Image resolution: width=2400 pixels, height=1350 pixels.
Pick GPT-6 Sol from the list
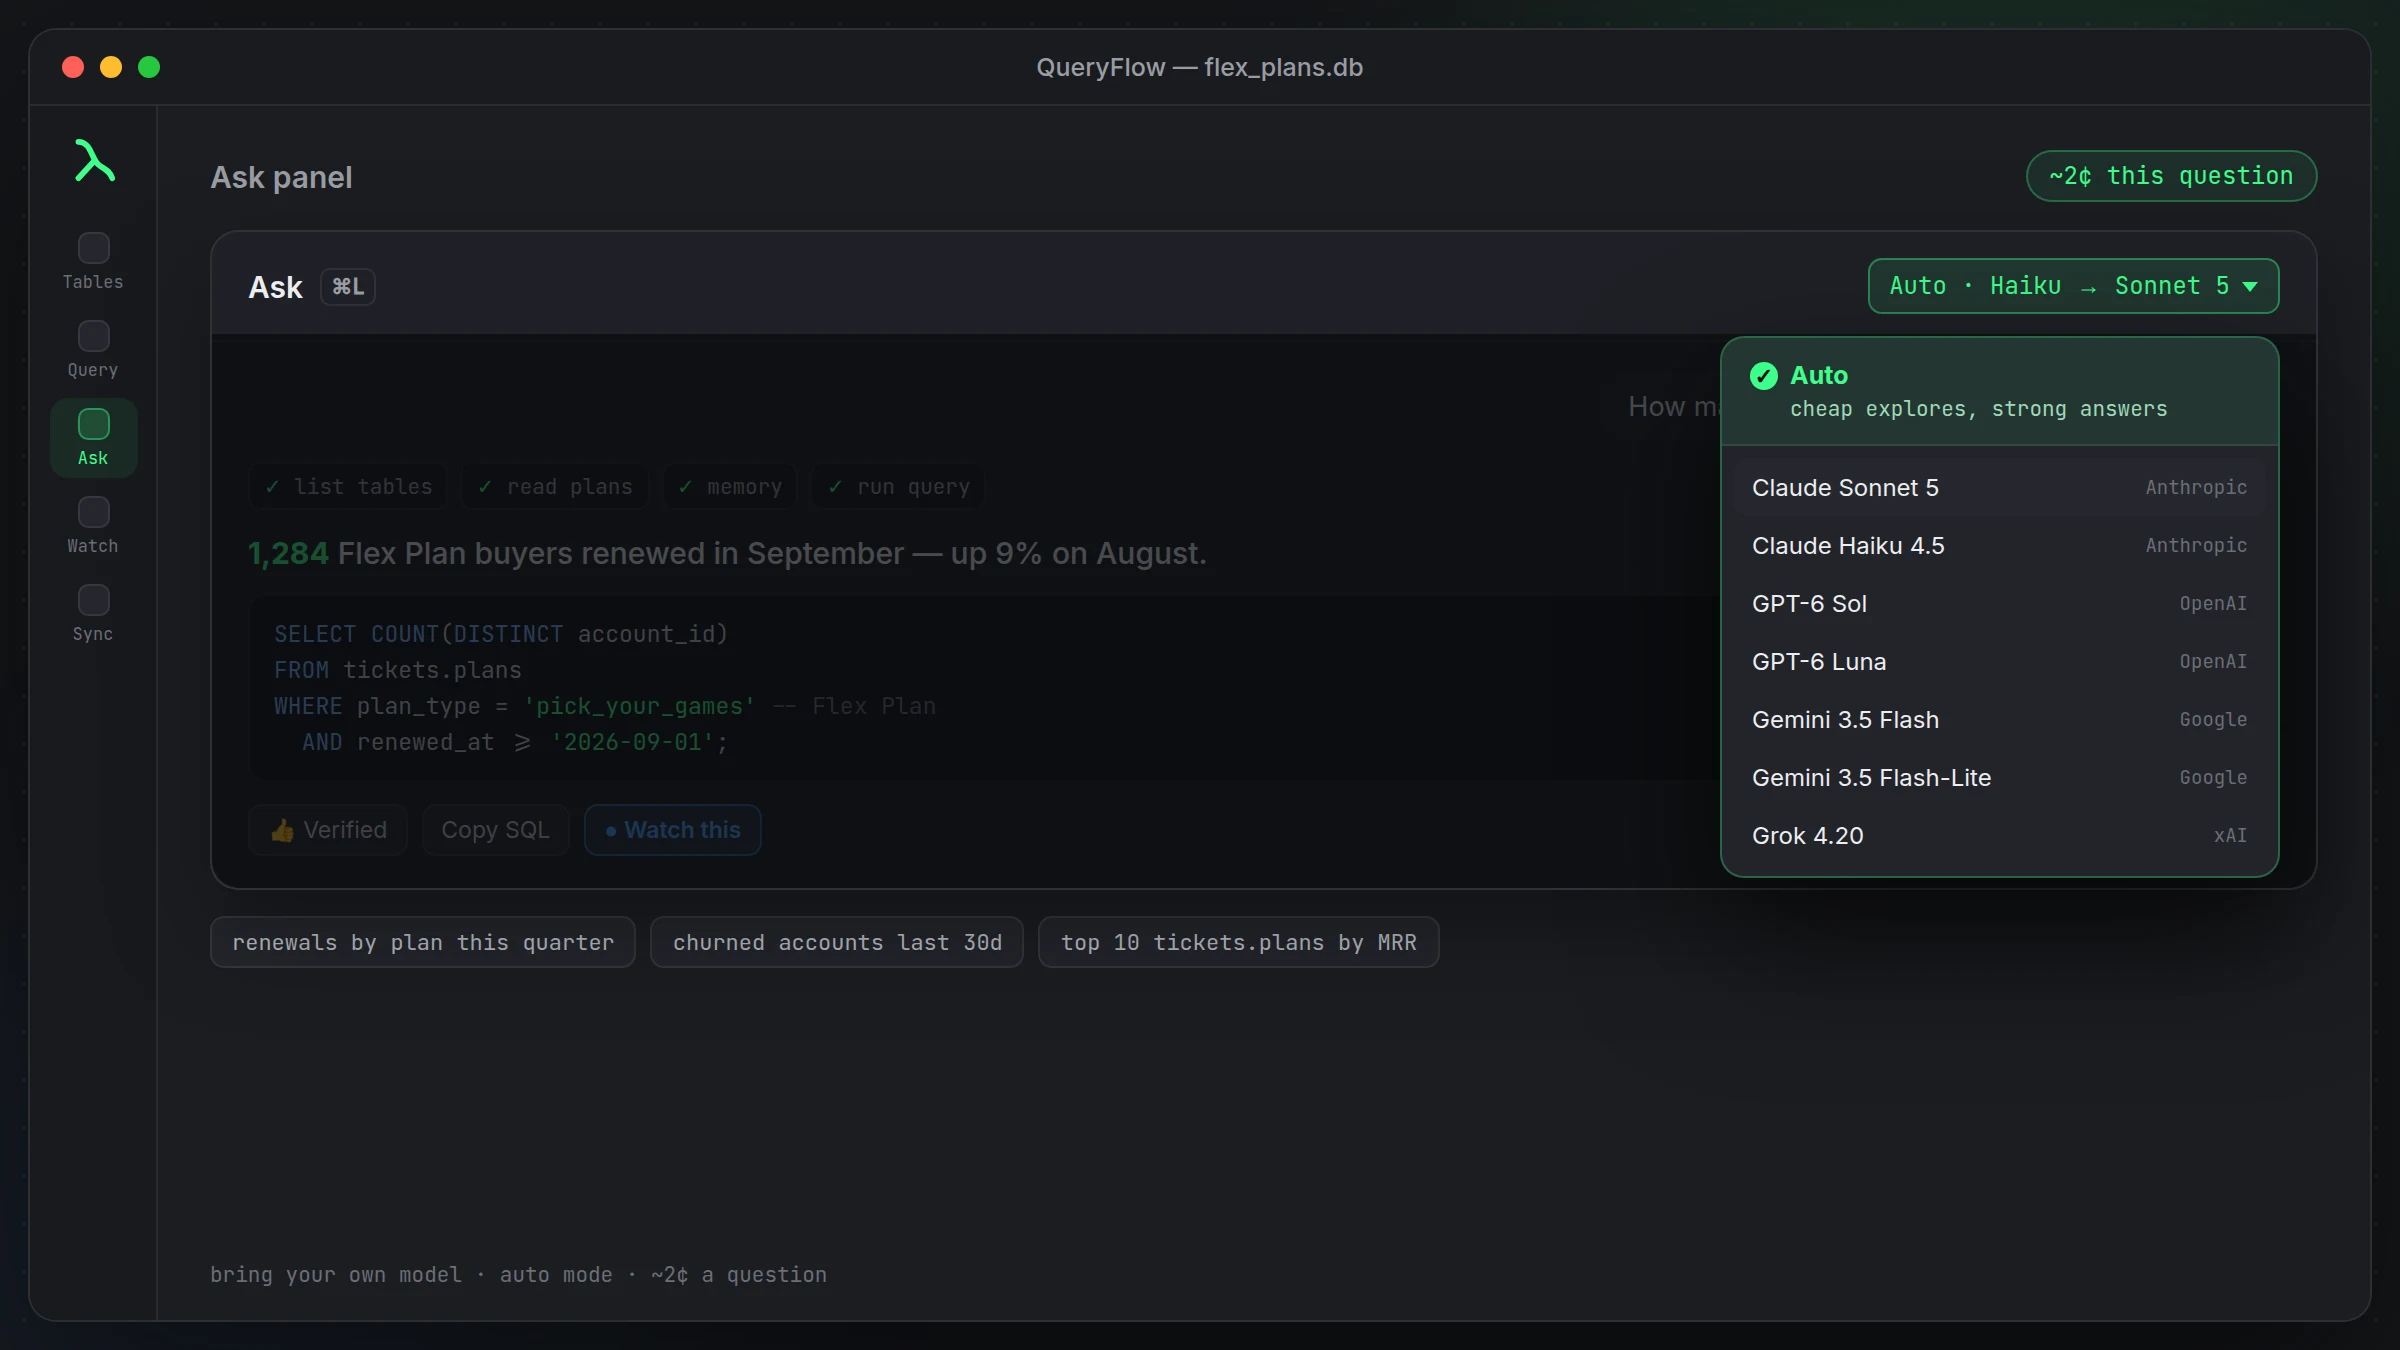coord(1999,604)
